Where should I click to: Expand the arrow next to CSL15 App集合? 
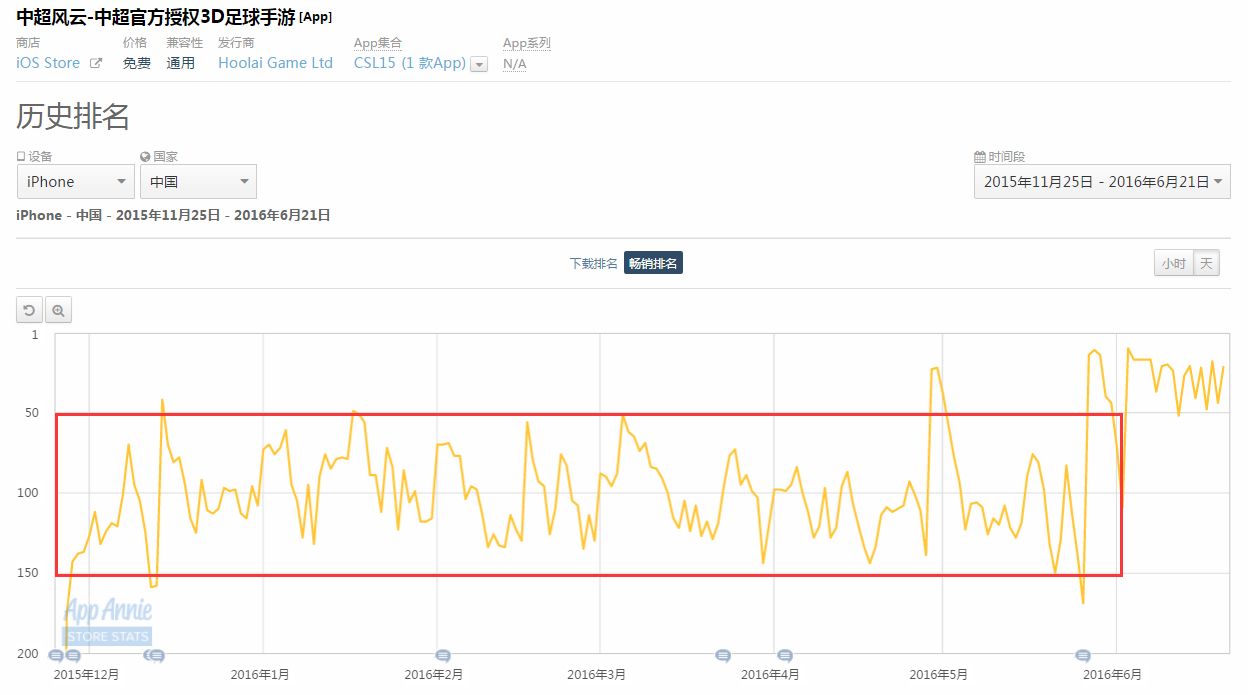click(479, 64)
